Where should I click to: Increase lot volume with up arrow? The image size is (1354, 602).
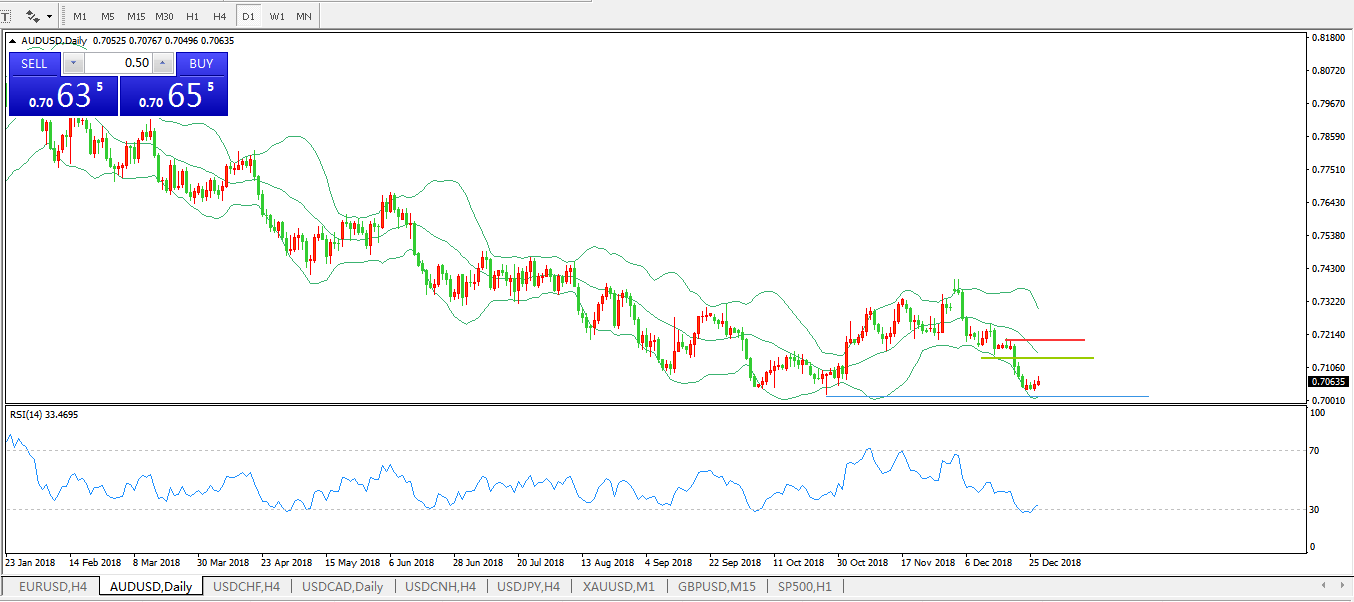pyautogui.click(x=163, y=63)
